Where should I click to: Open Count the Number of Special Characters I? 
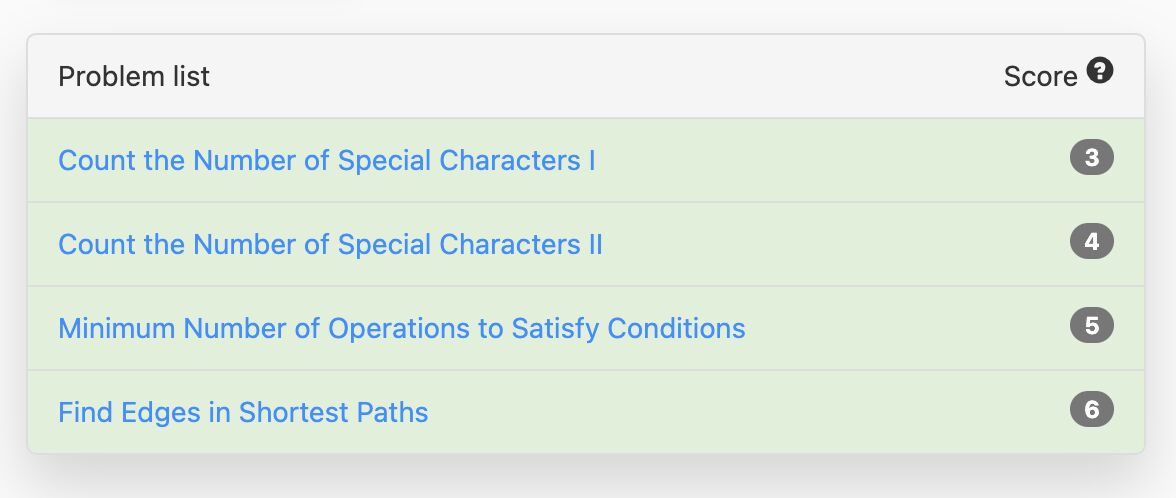tap(327, 160)
